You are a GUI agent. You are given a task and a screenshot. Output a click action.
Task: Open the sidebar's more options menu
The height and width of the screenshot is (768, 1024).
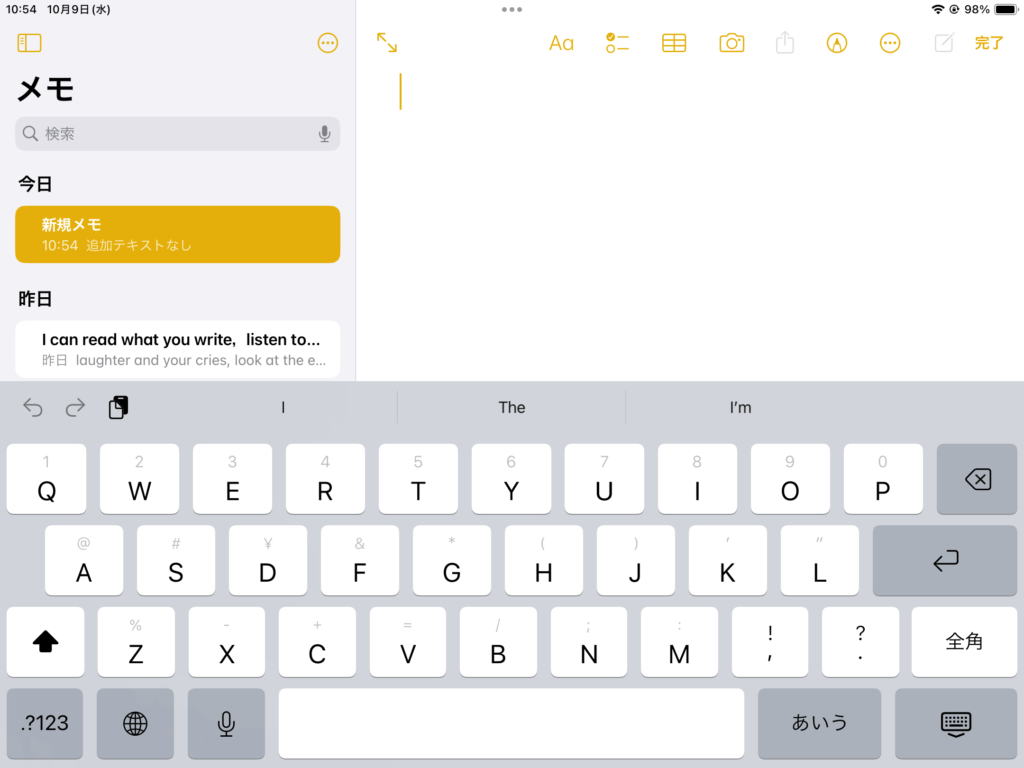click(x=327, y=43)
